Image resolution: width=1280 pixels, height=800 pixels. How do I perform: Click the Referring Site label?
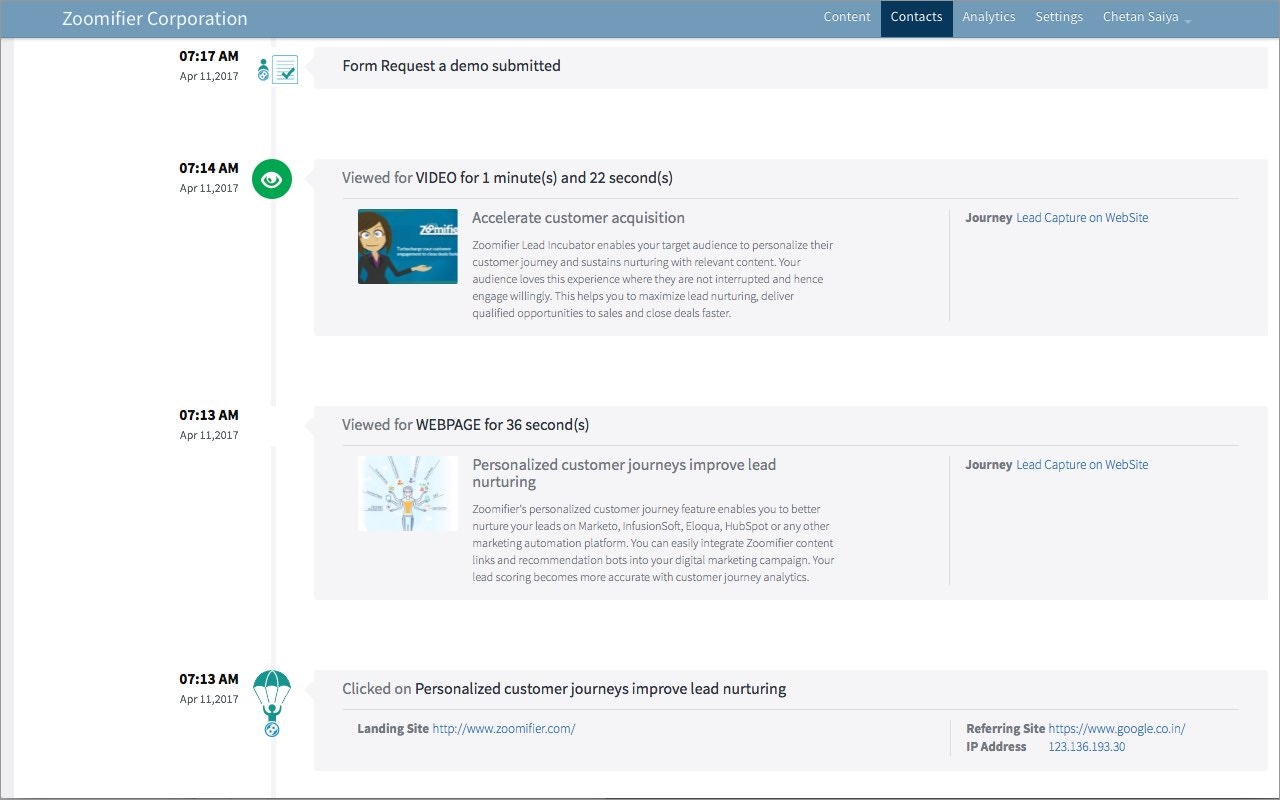1005,729
